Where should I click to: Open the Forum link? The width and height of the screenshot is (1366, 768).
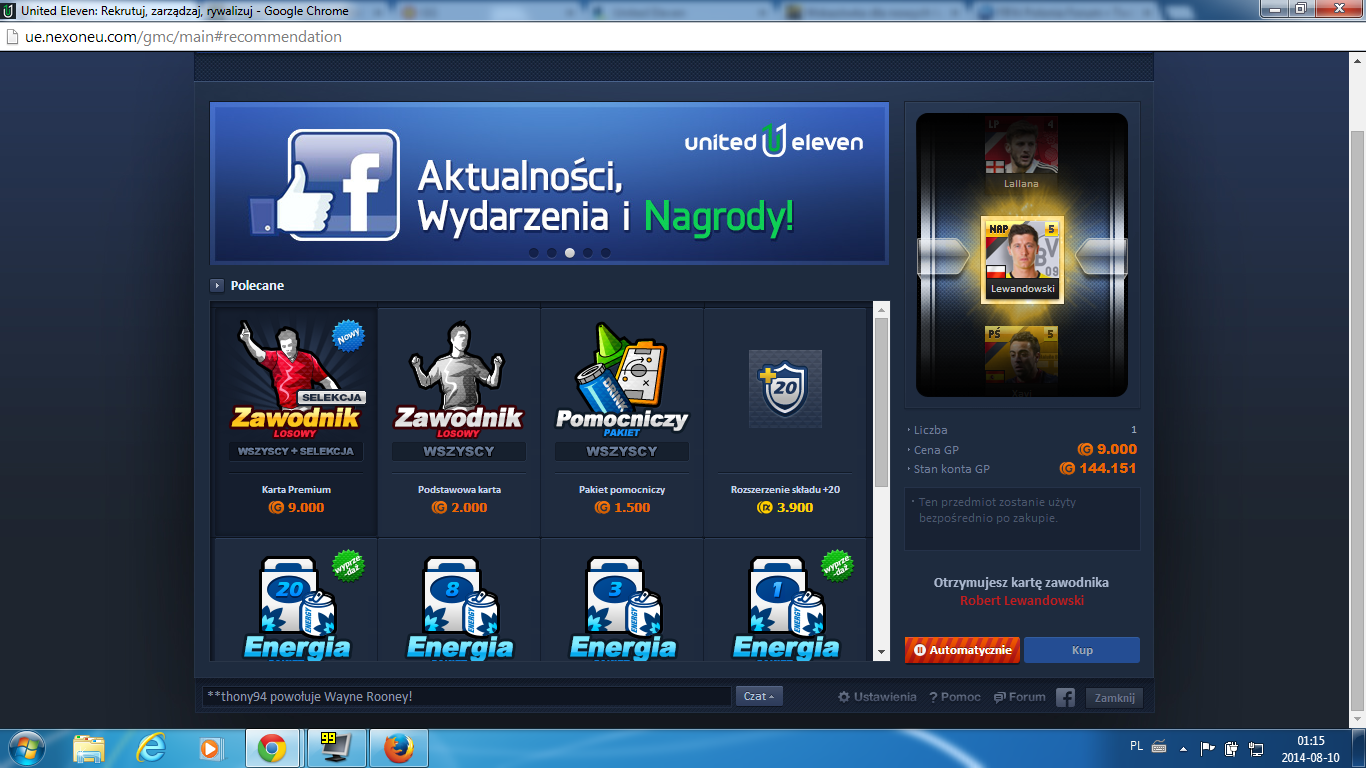click(x=1020, y=697)
